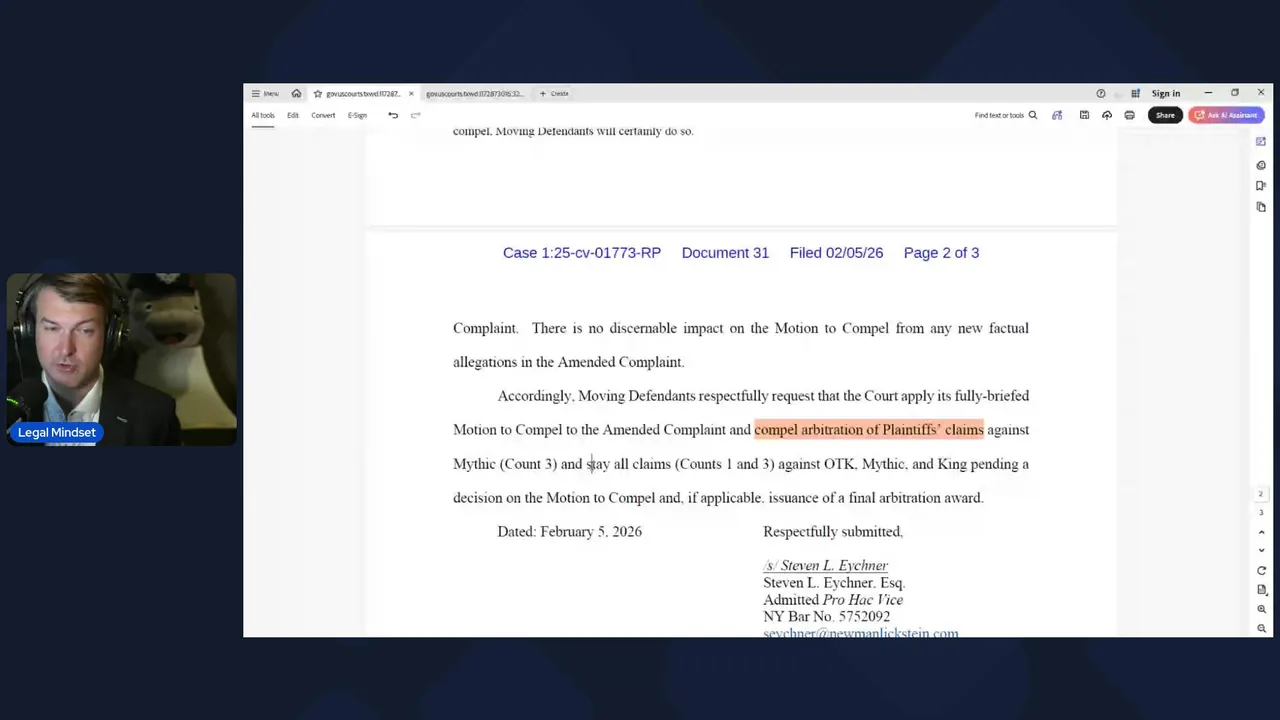Image resolution: width=1280 pixels, height=720 pixels.
Task: Click the 'Dated: February 5, 2026' text
Action: pyautogui.click(x=570, y=532)
